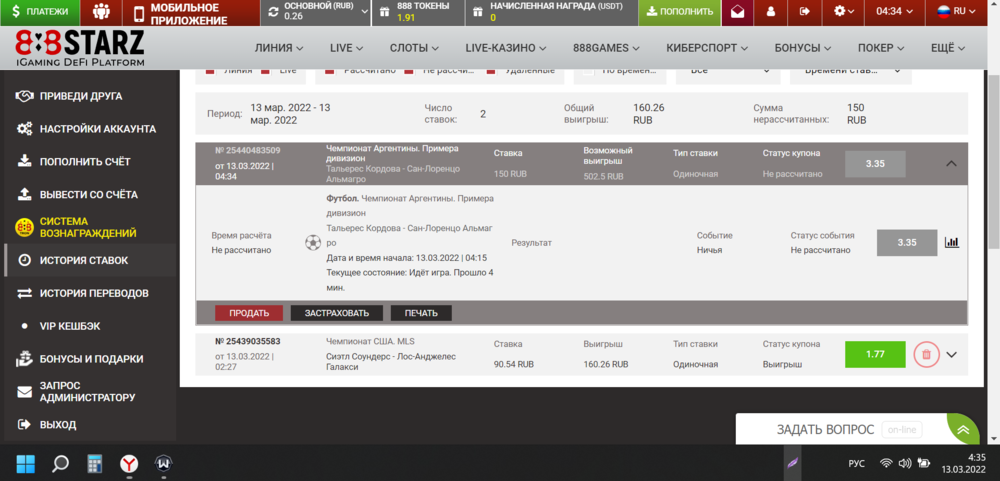This screenshot has width=1000, height=481.
Task: Open the messages envelope icon
Action: point(737,11)
